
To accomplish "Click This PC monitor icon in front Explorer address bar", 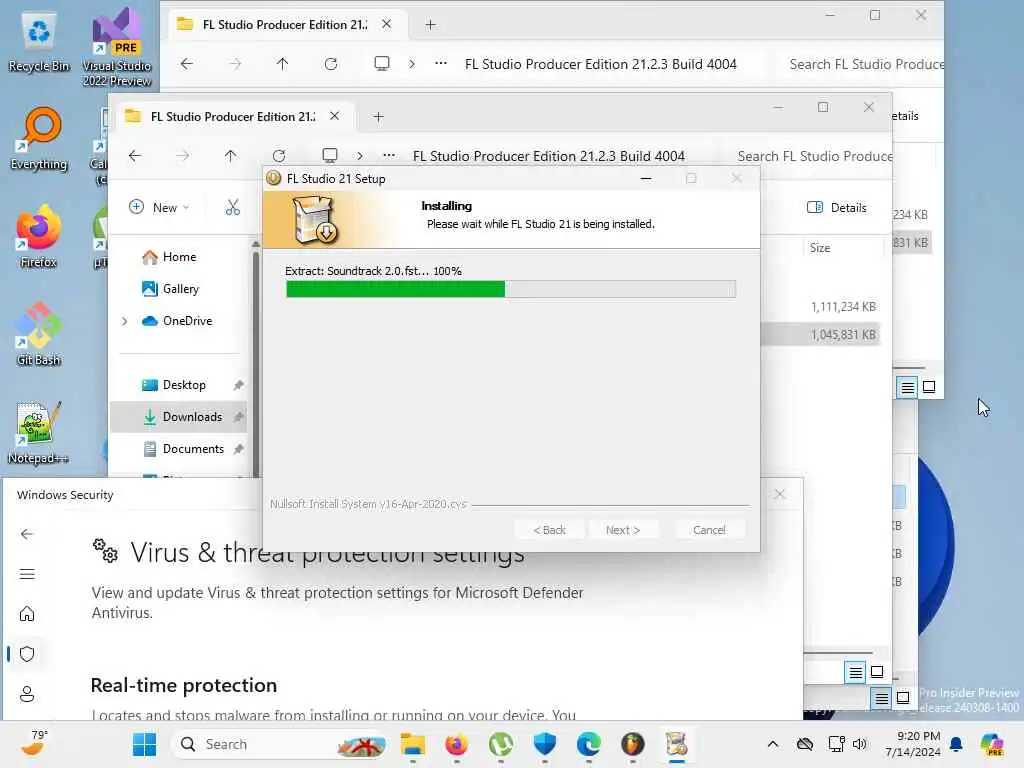I will 330,156.
